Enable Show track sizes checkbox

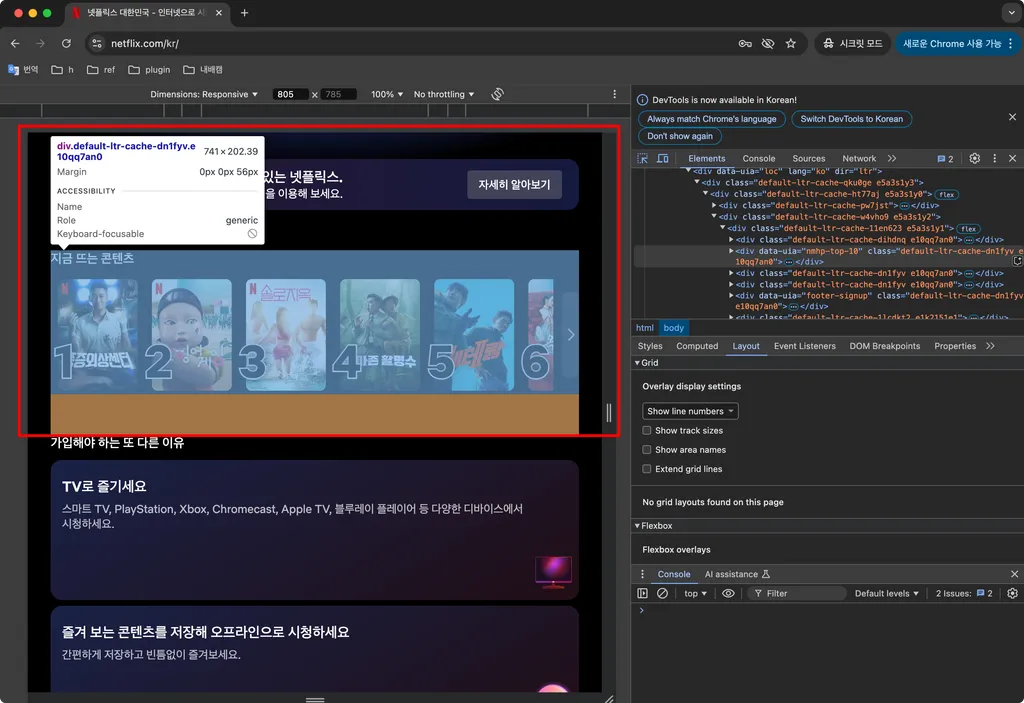click(x=647, y=430)
